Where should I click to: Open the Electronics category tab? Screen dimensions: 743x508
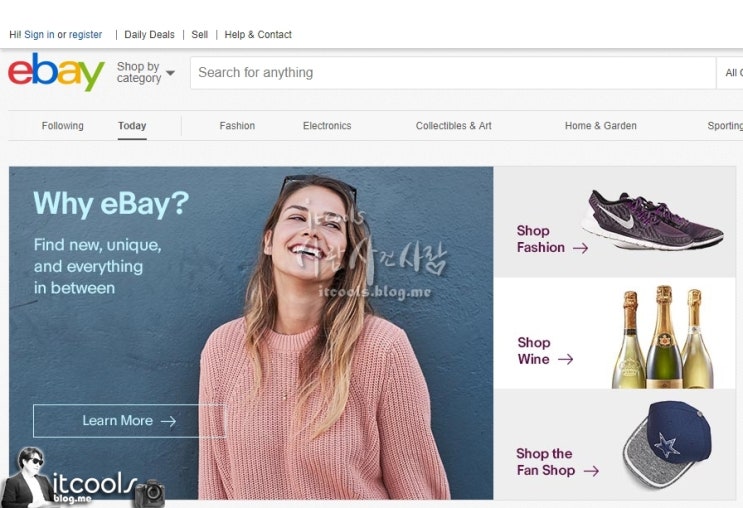[x=327, y=126]
